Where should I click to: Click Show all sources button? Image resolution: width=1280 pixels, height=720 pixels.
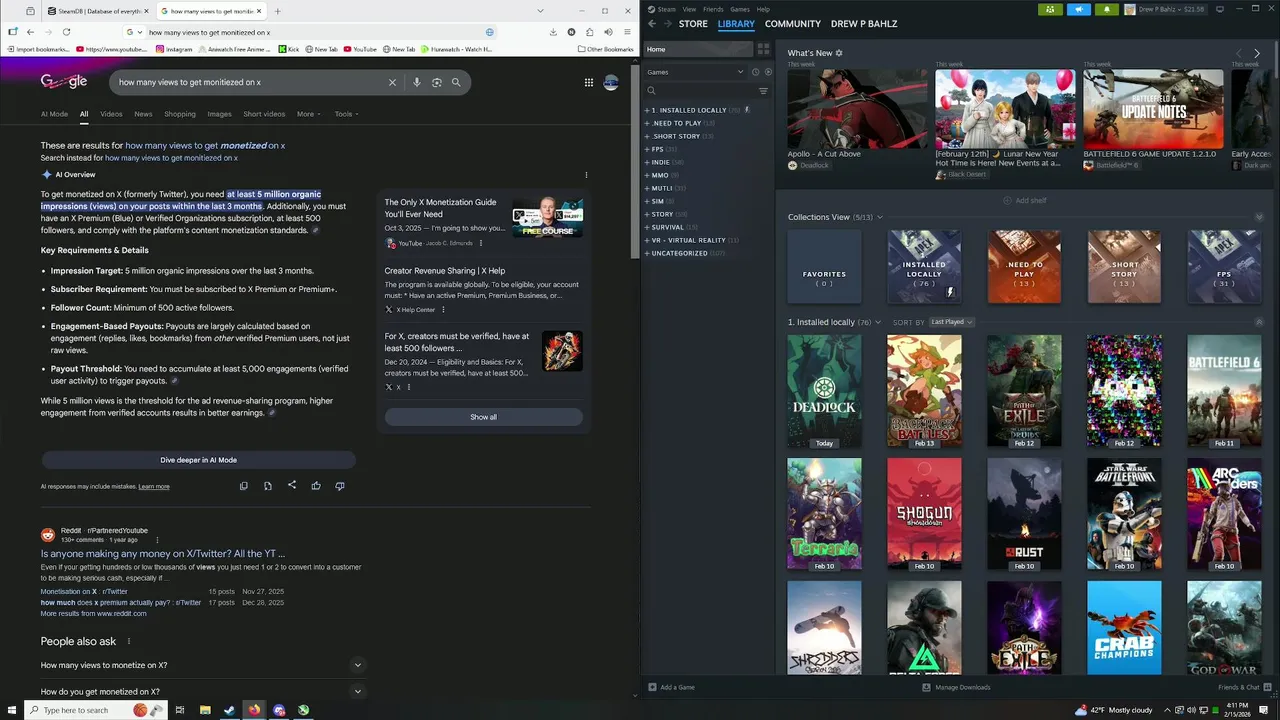pos(483,417)
